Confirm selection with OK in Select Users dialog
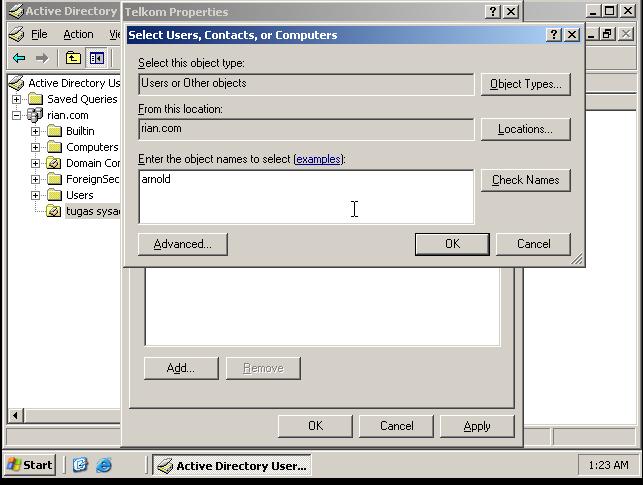The image size is (643, 485). pyautogui.click(x=452, y=244)
